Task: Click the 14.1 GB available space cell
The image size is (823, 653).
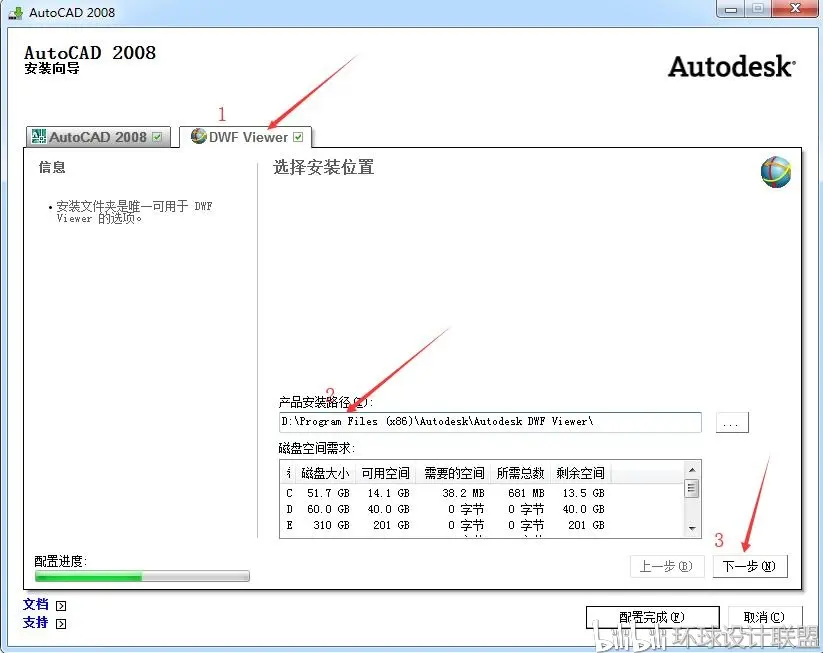Action: 388,493
